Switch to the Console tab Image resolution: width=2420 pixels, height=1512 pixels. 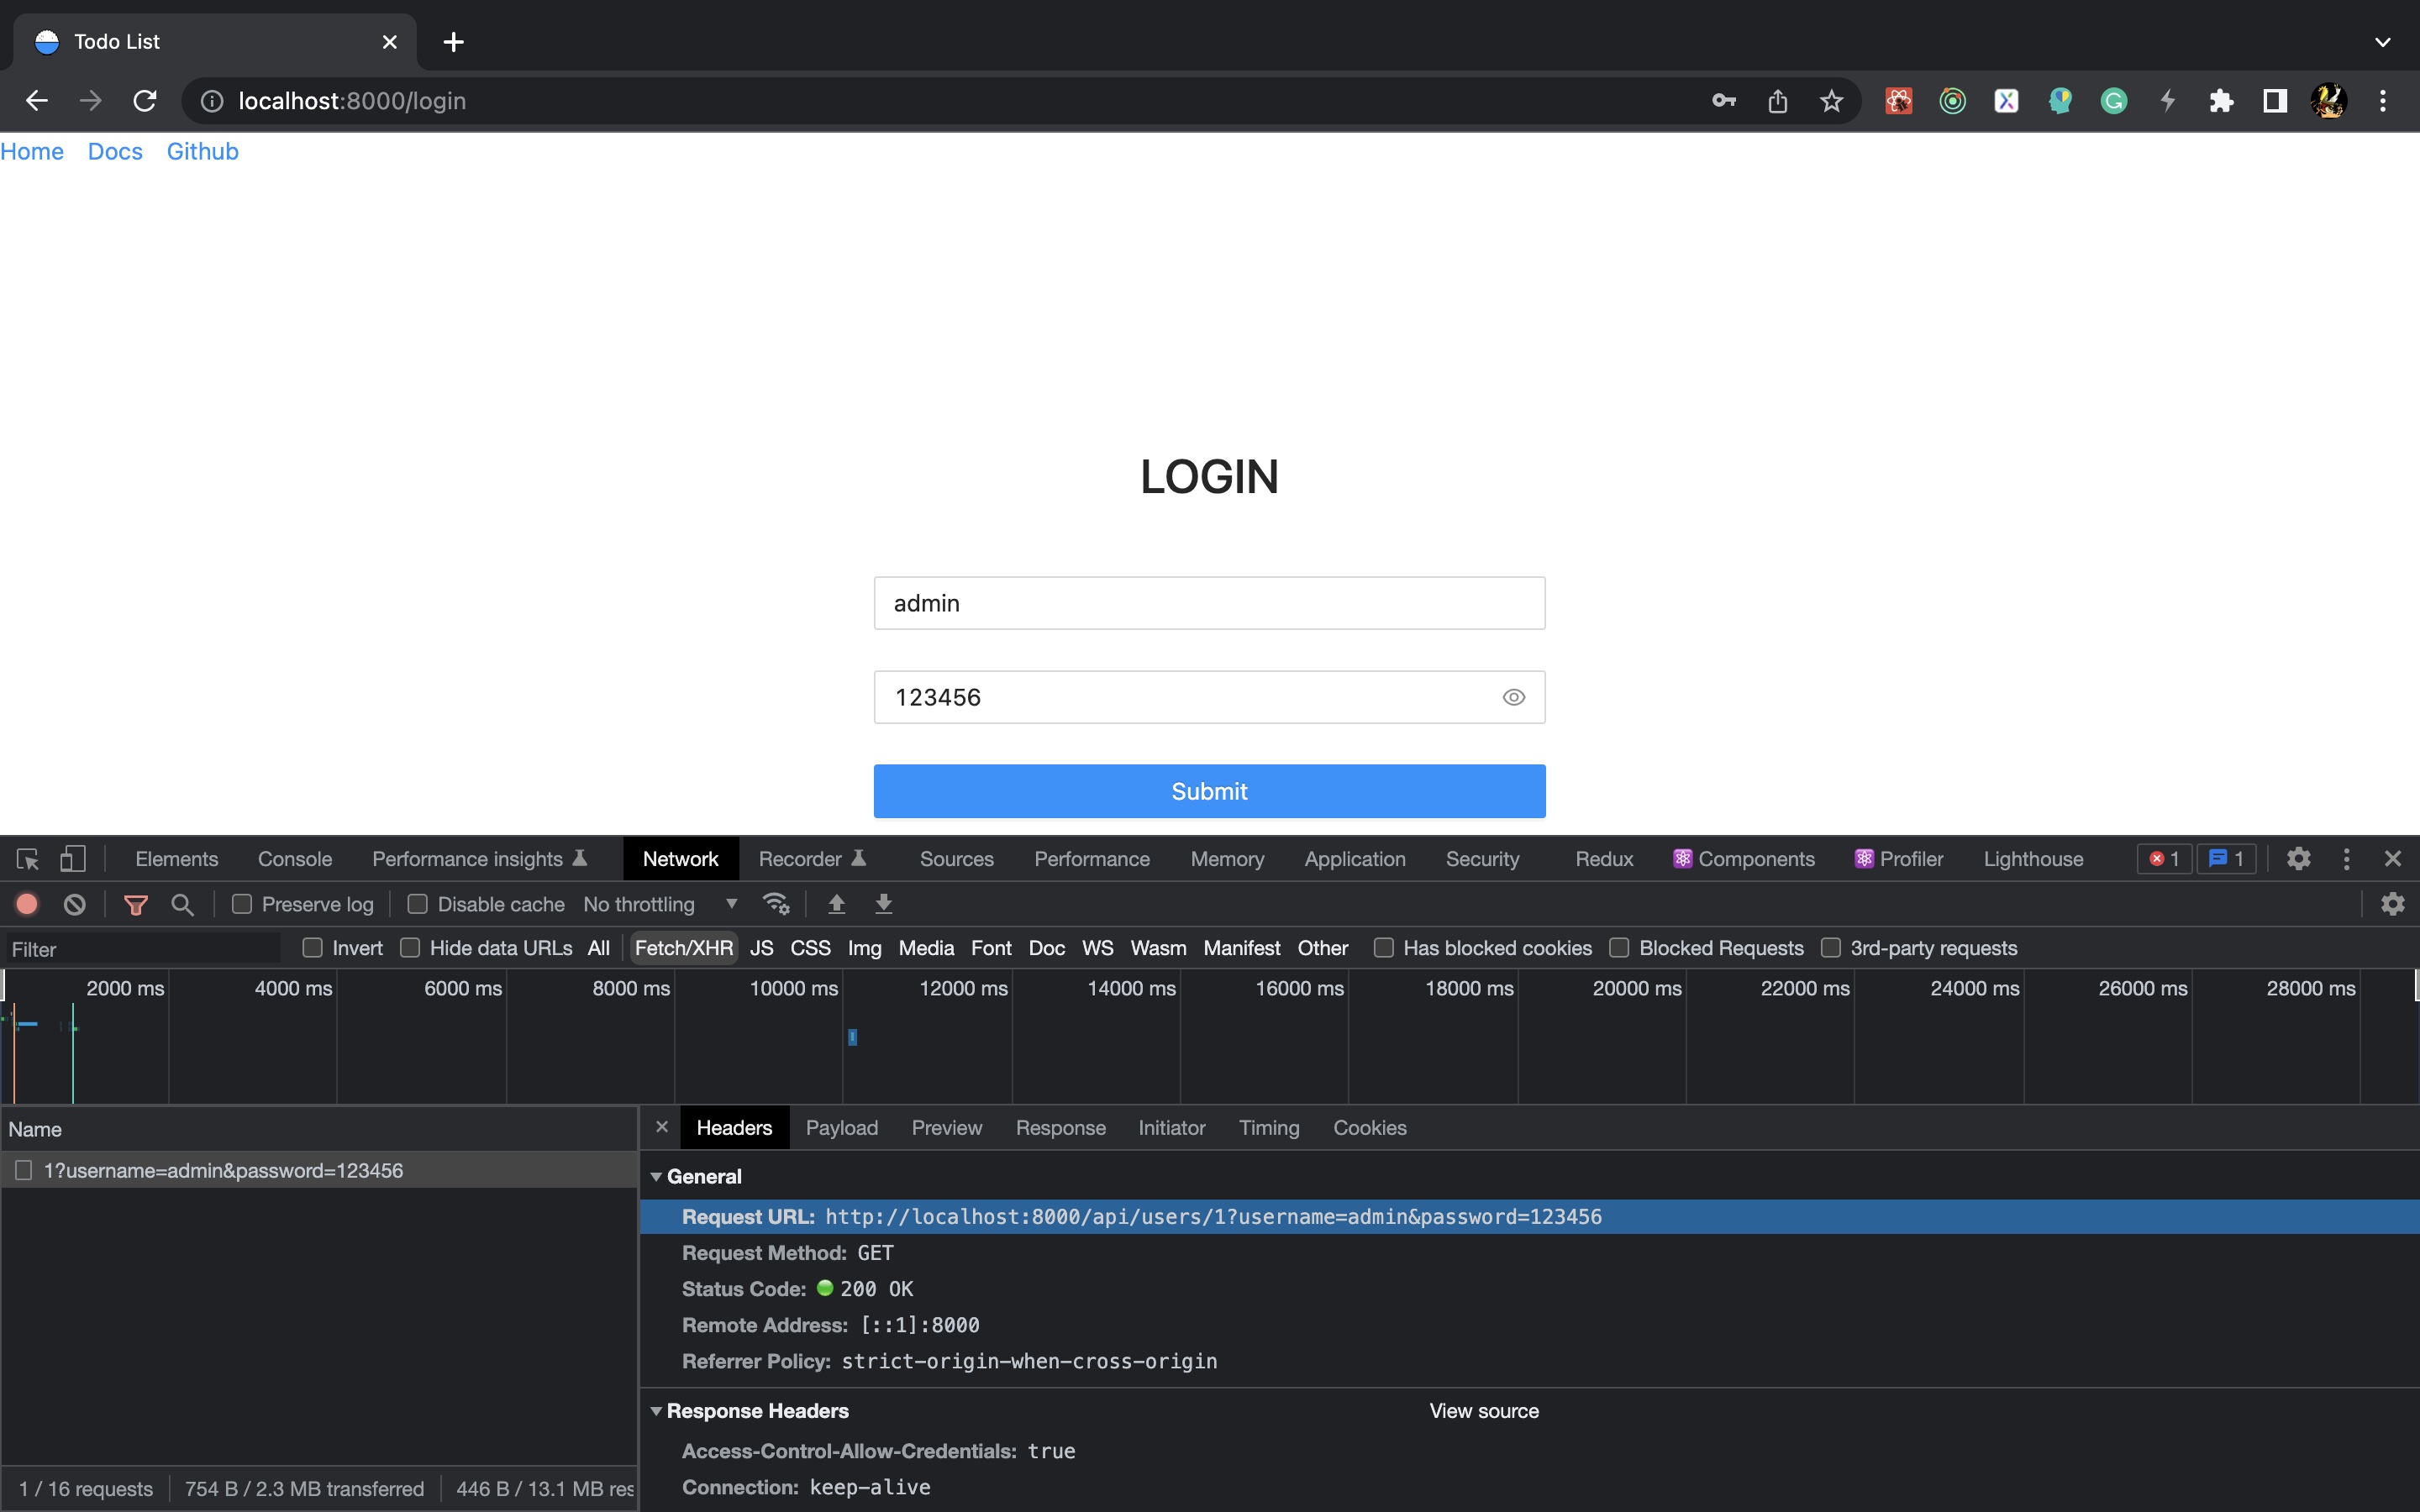294,859
